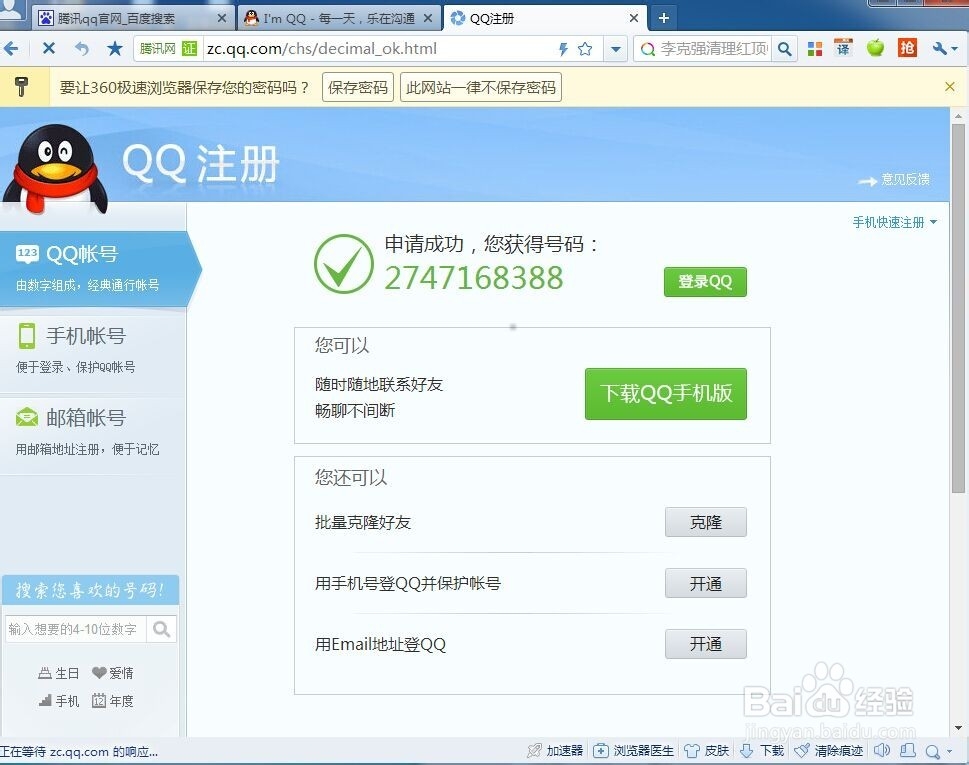969x765 pixels.
Task: Click 皮肤 skin icon in status bar
Action: click(707, 751)
